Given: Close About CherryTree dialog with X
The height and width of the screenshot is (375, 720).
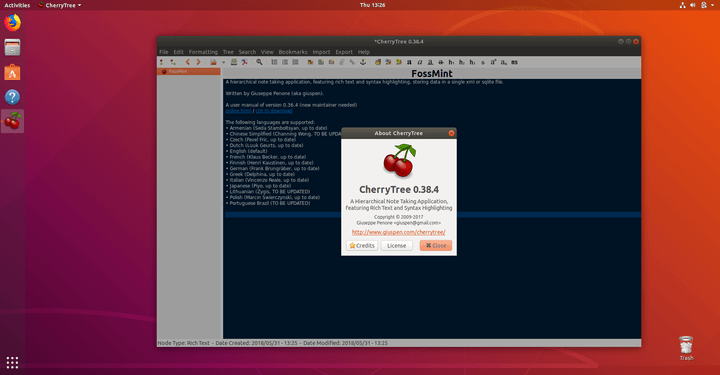Looking at the screenshot, I should [x=451, y=133].
